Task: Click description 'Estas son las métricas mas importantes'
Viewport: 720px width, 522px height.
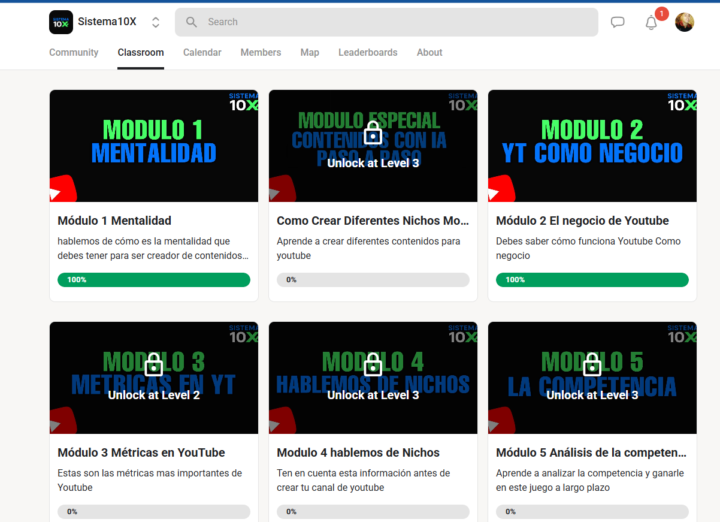Action: point(150,480)
